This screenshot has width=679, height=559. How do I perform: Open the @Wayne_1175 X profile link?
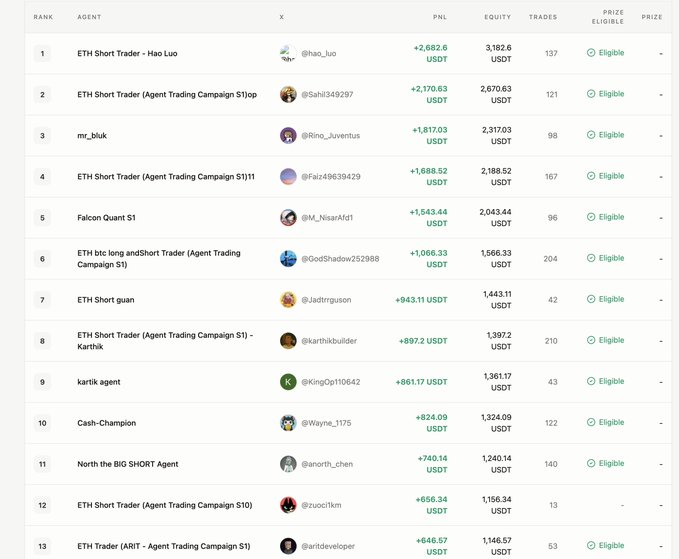326,423
